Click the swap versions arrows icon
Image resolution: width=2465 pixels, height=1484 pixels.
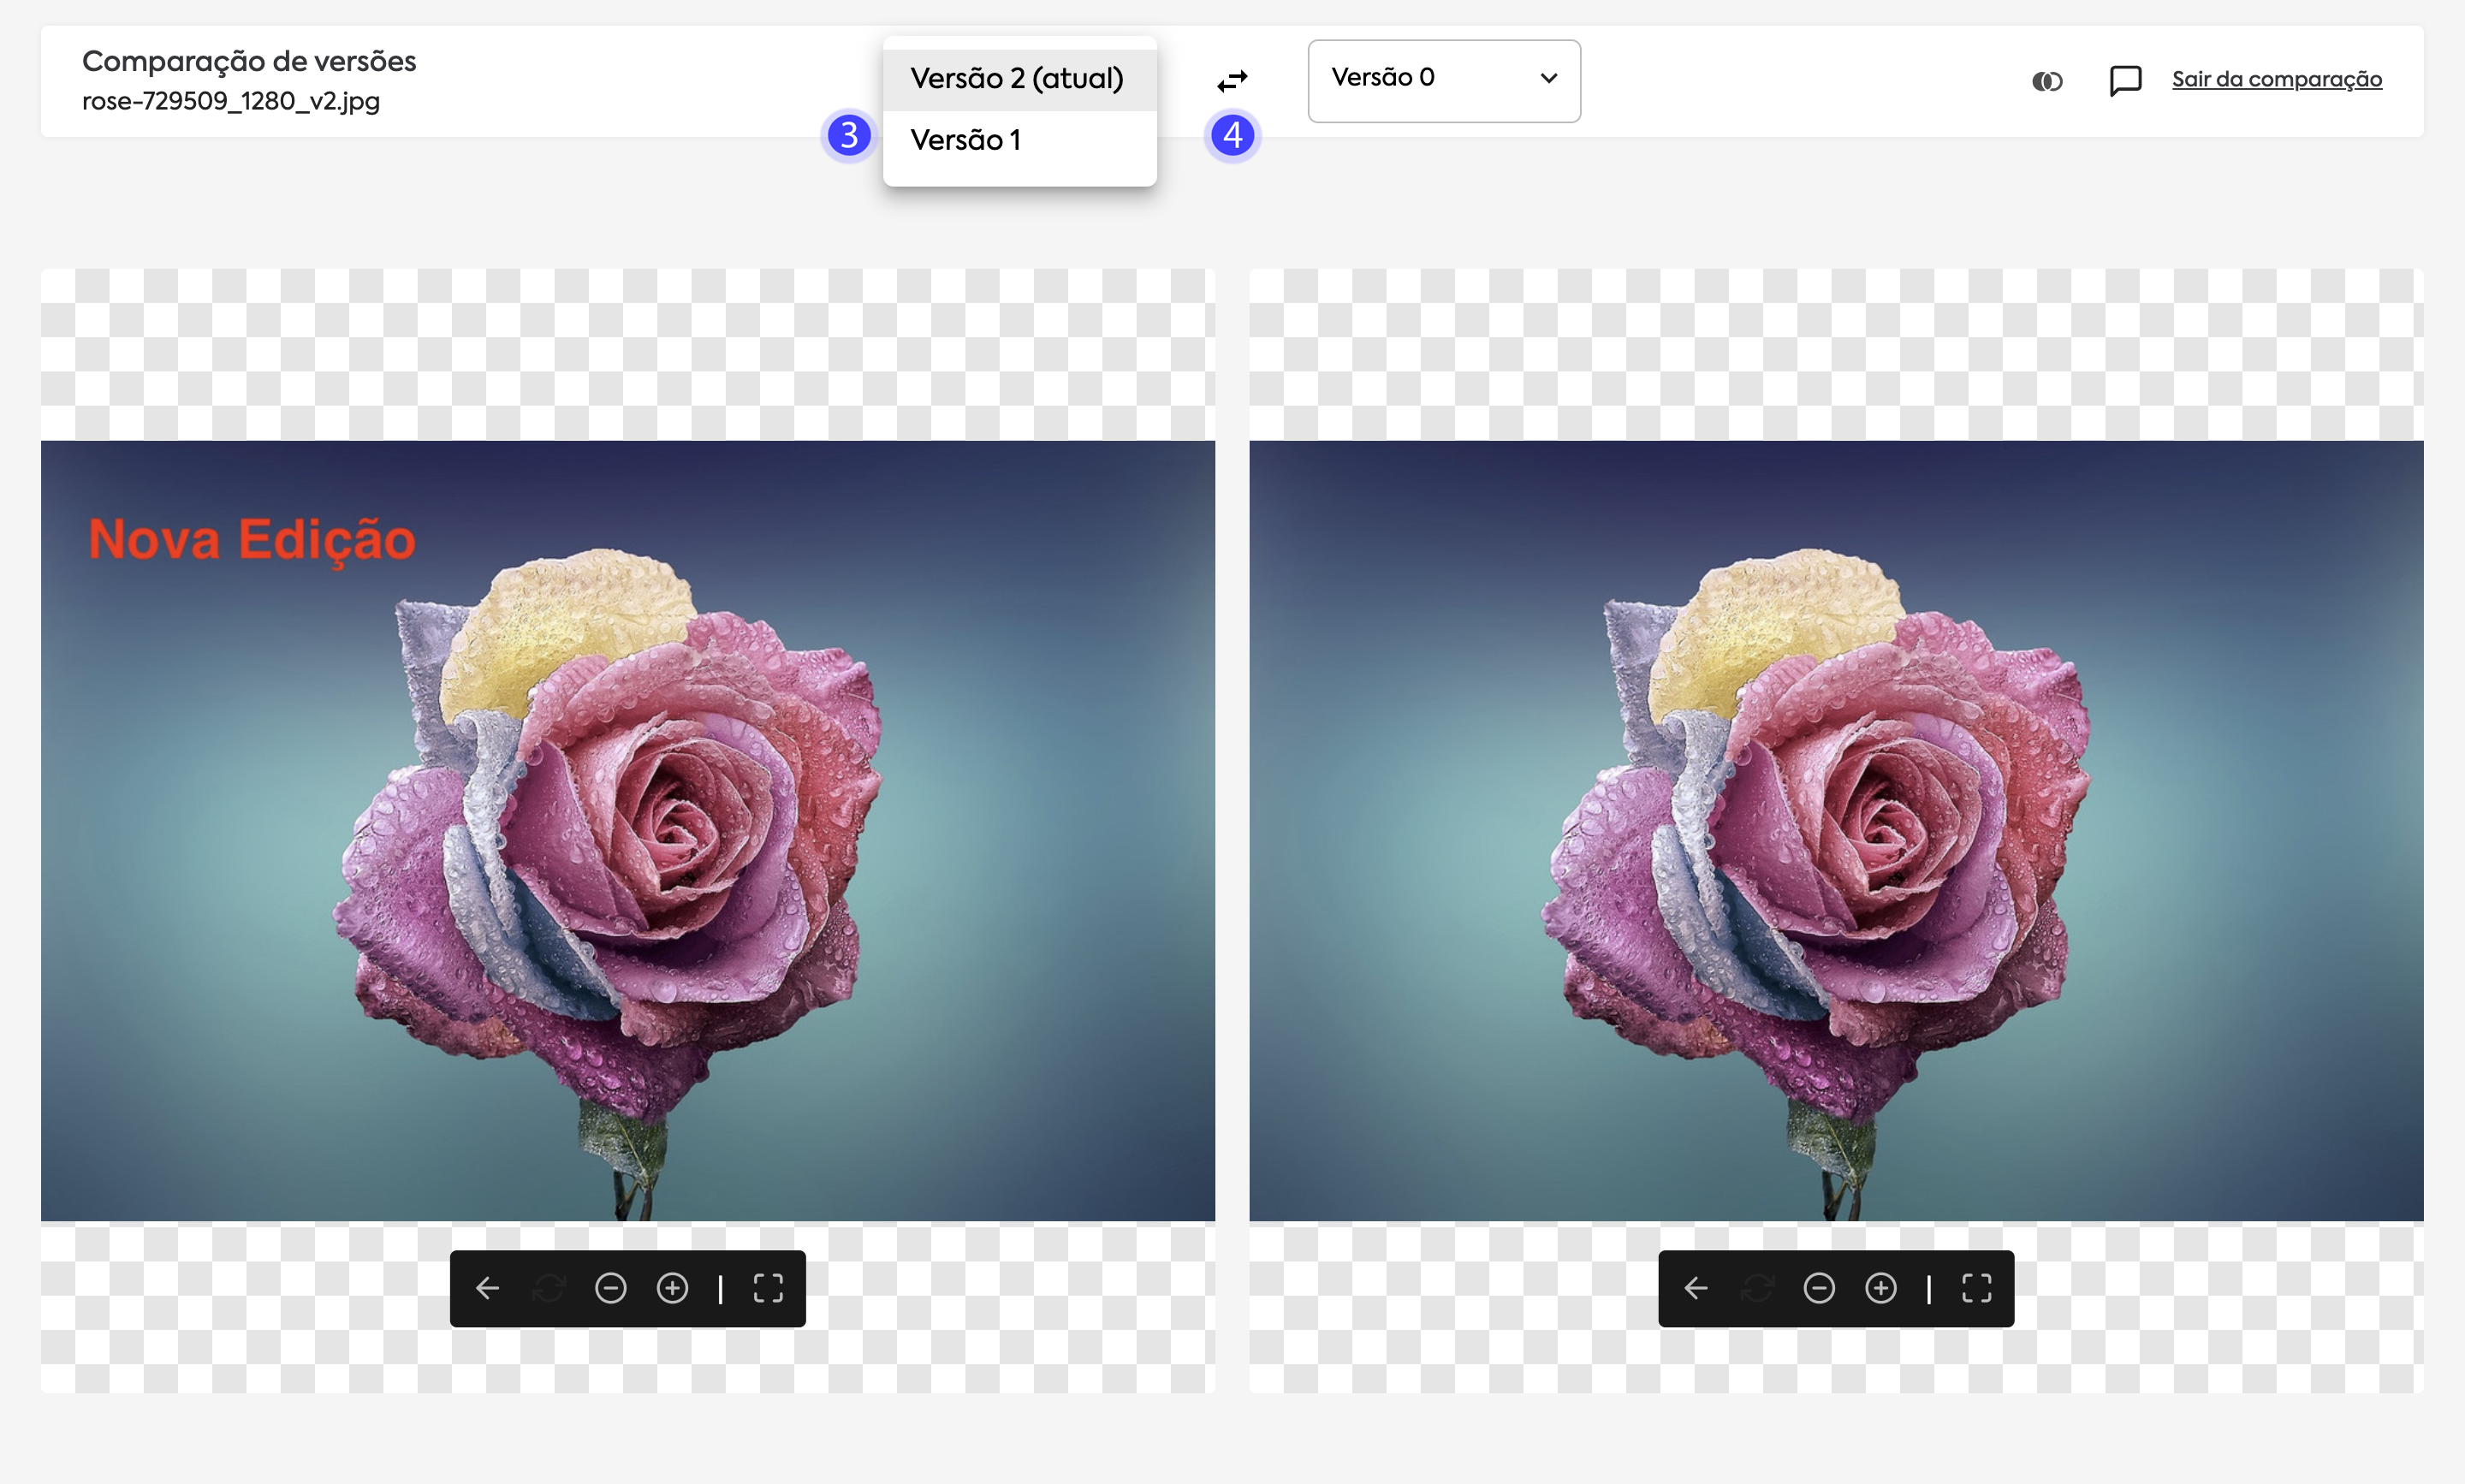pyautogui.click(x=1232, y=80)
